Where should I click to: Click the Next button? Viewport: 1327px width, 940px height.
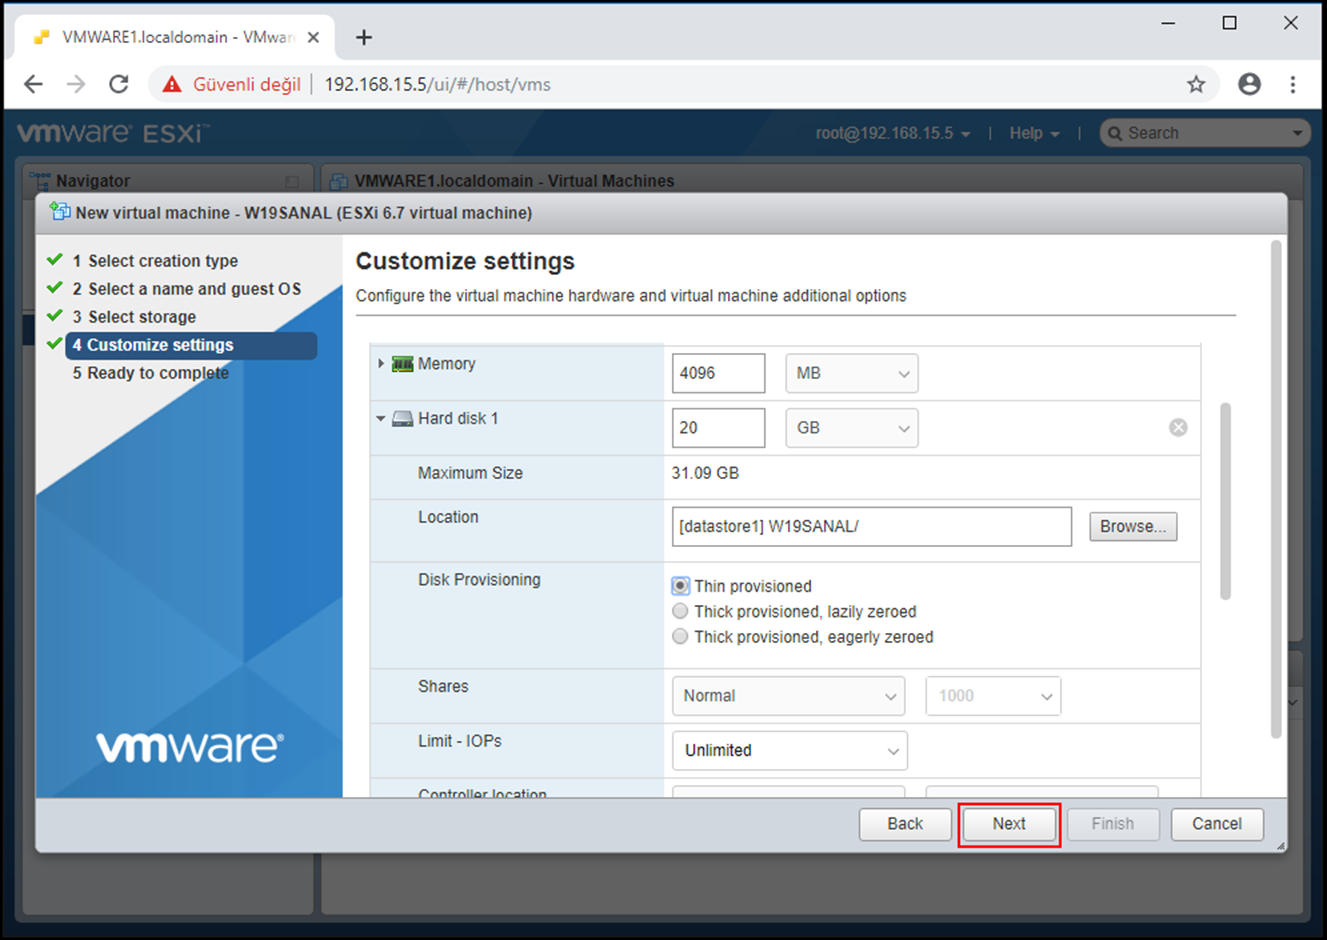[x=1009, y=824]
